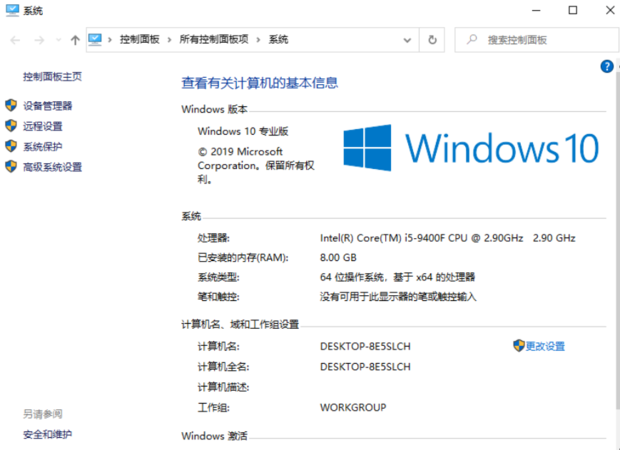Click 查看有关计算机的基本信息 heading
This screenshot has width=620, height=450.
pos(259,83)
